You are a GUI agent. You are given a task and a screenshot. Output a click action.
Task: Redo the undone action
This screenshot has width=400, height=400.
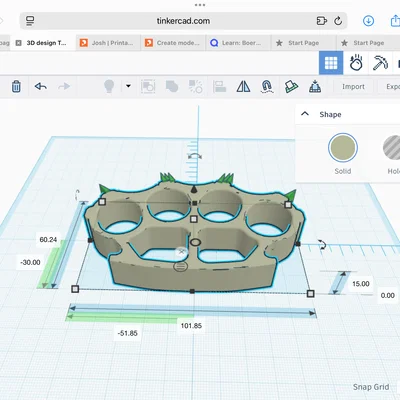coord(64,87)
